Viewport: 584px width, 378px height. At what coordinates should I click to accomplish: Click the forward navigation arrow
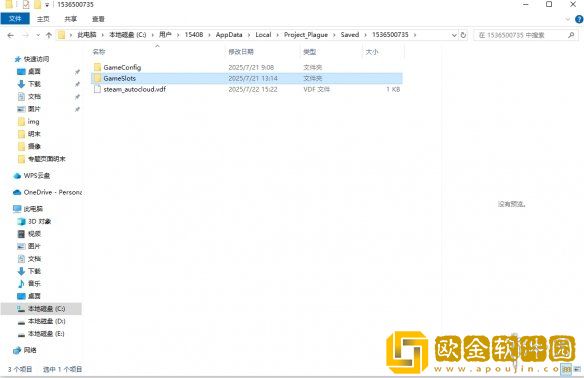[25, 35]
